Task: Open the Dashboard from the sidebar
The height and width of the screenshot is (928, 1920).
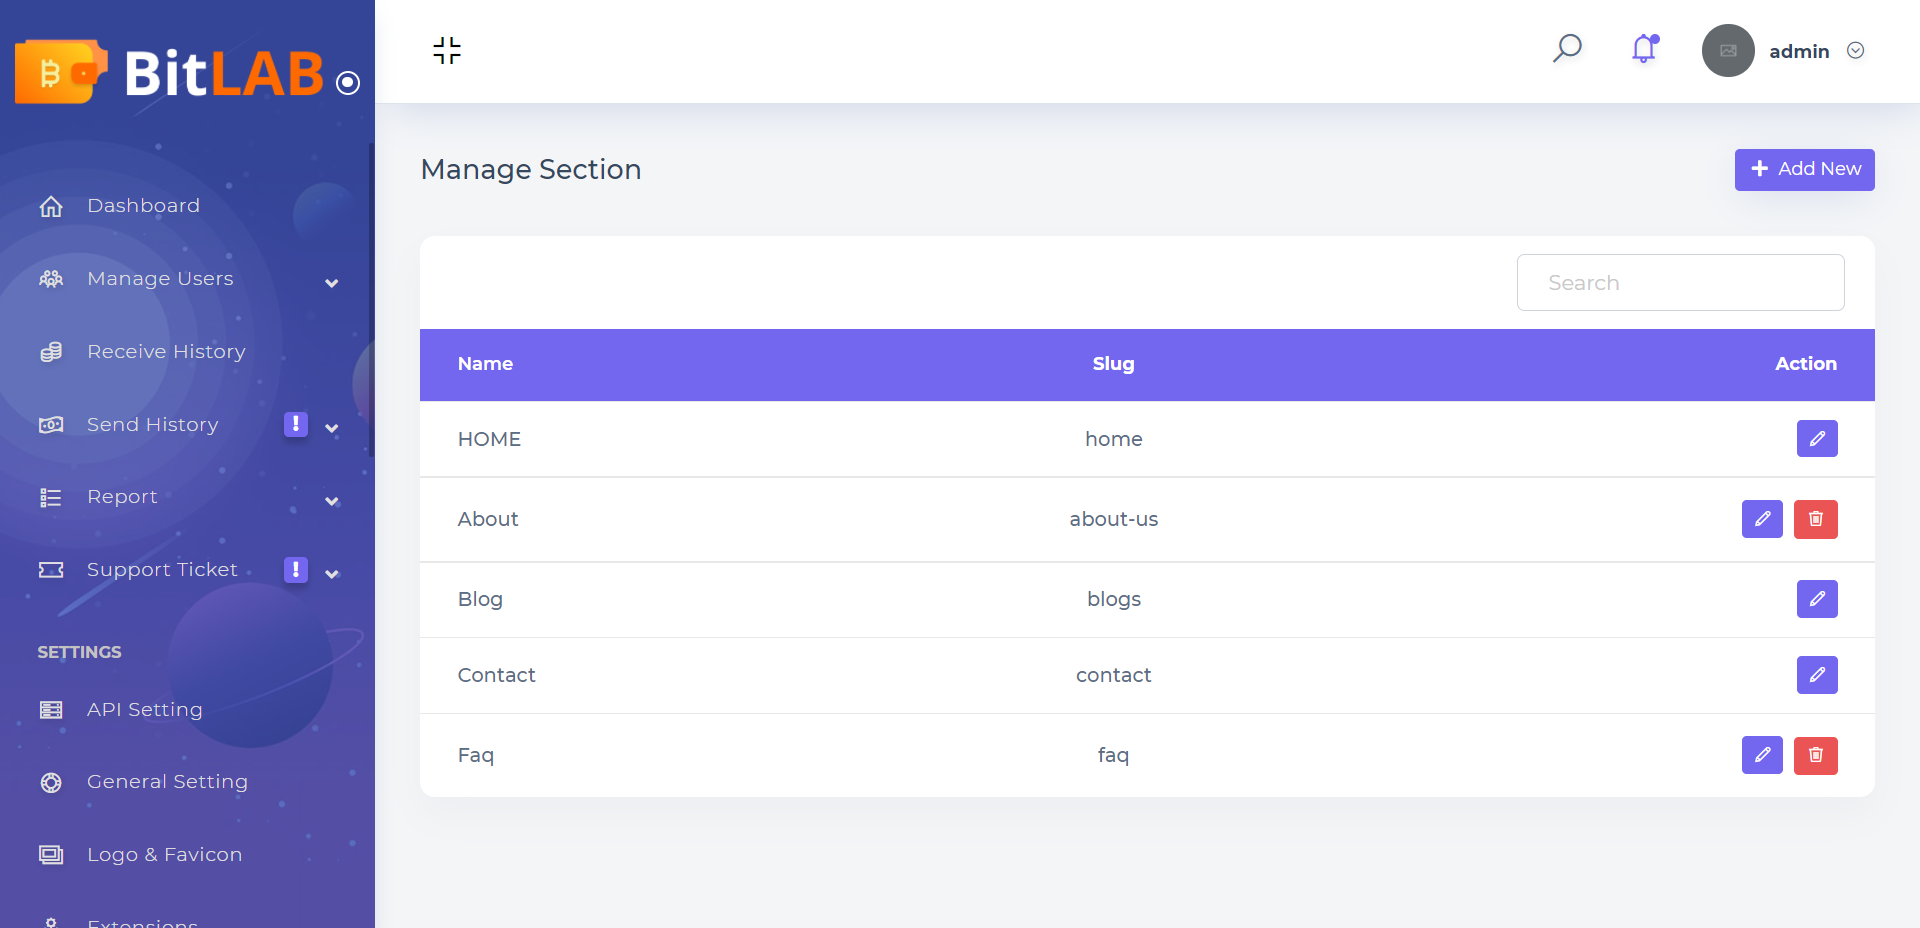Action: (143, 205)
